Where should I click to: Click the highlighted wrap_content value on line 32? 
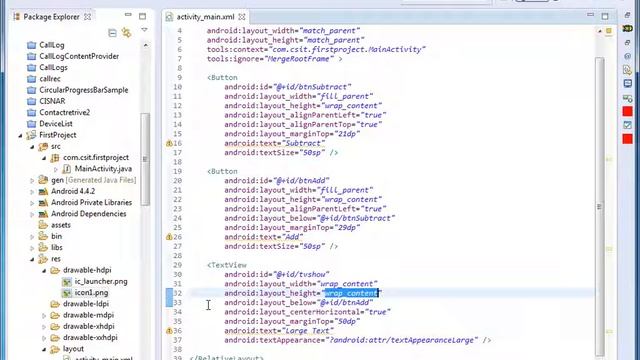[x=351, y=293]
